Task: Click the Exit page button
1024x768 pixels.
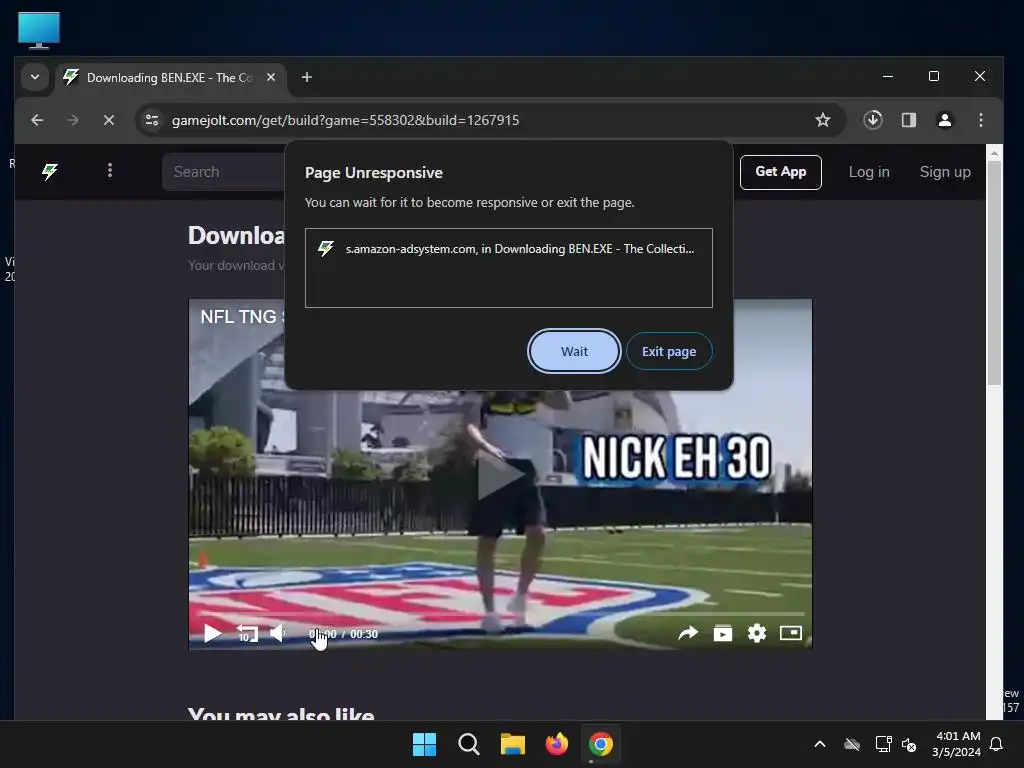Action: click(x=669, y=351)
